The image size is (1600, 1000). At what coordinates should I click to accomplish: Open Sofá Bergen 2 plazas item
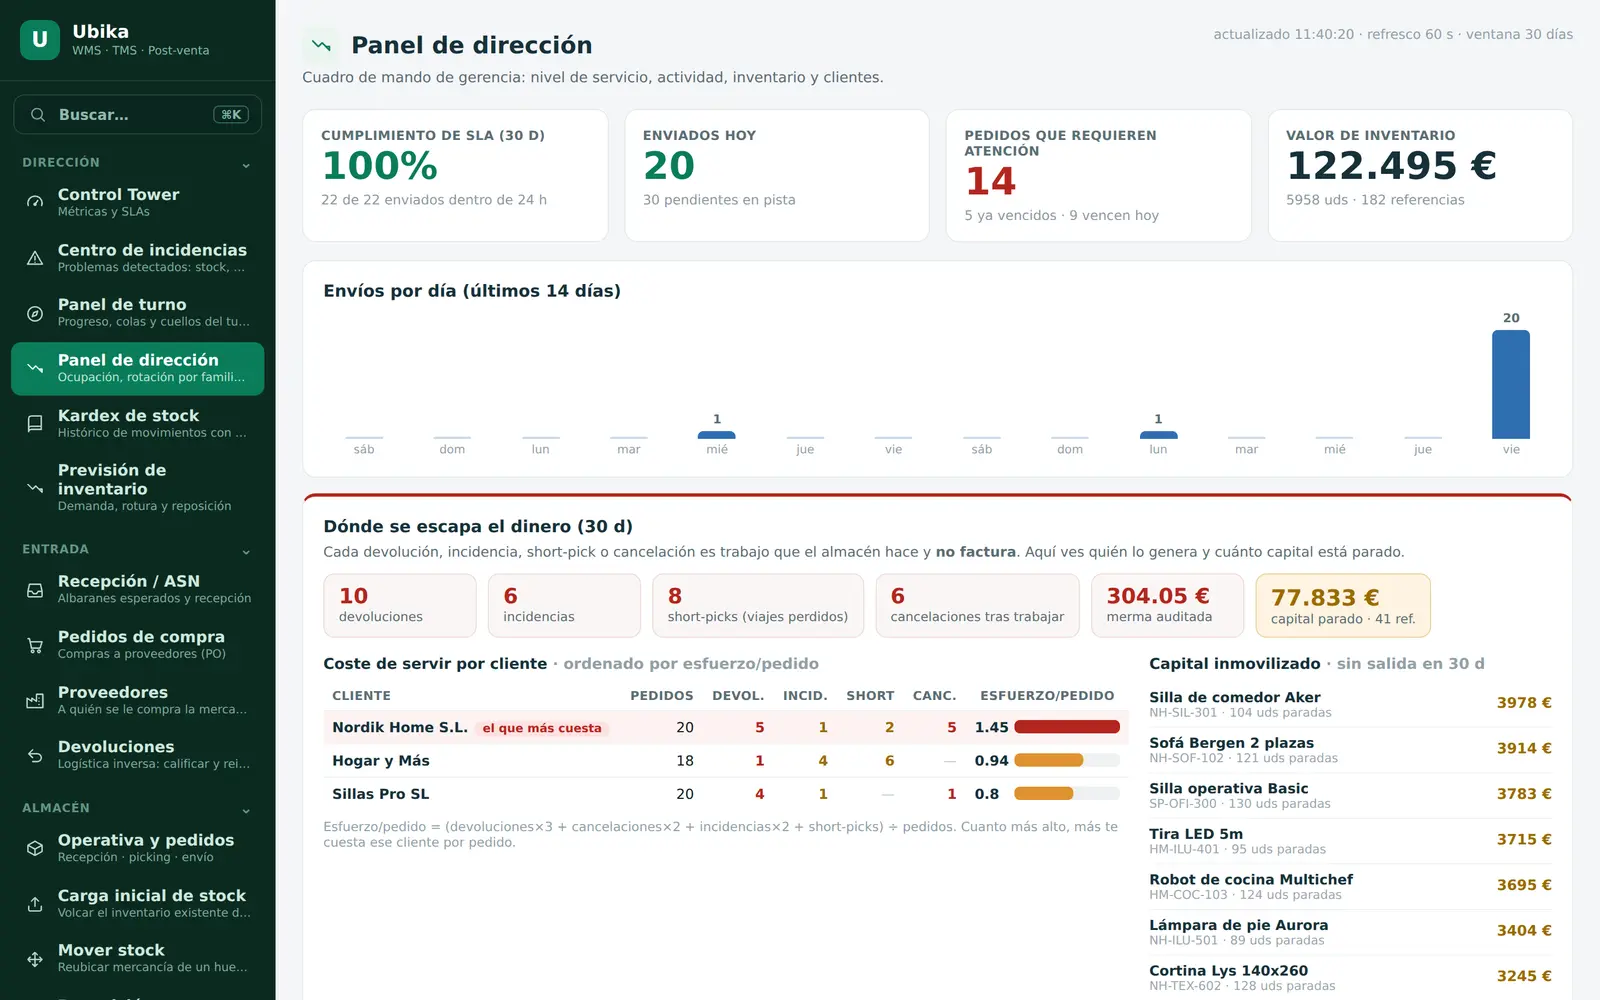[x=1350, y=750]
